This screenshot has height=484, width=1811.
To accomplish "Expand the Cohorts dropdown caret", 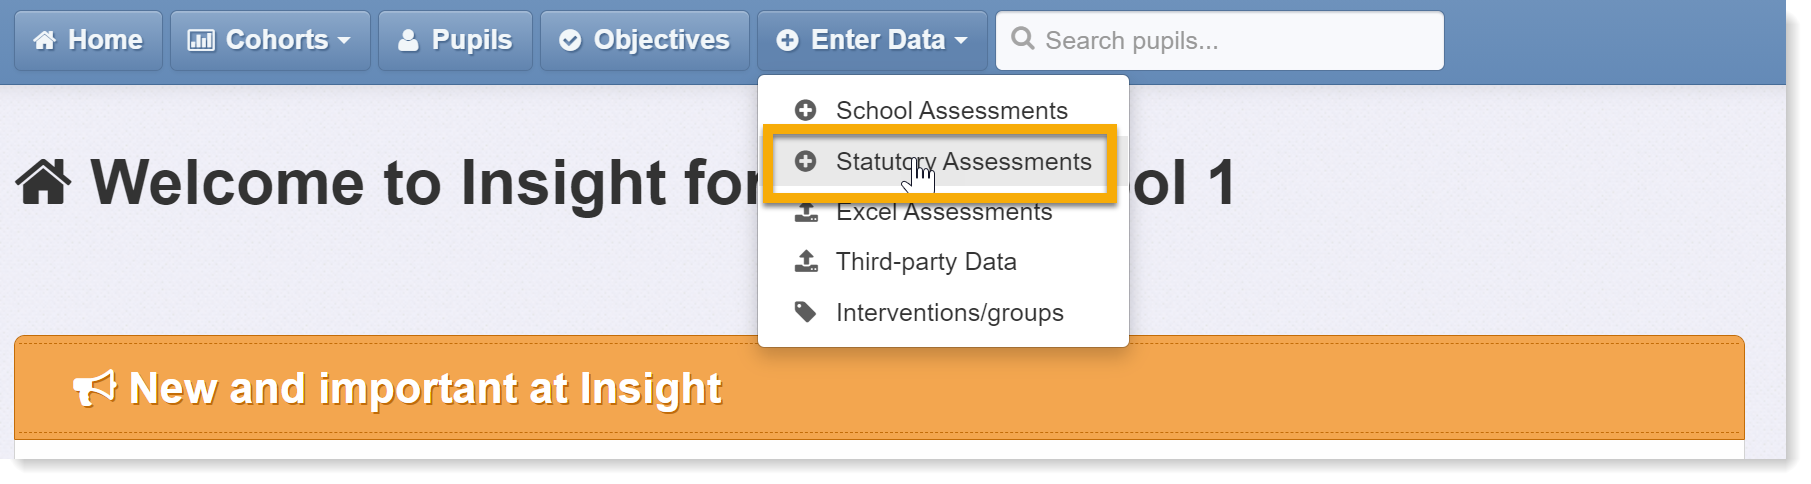I will [344, 41].
